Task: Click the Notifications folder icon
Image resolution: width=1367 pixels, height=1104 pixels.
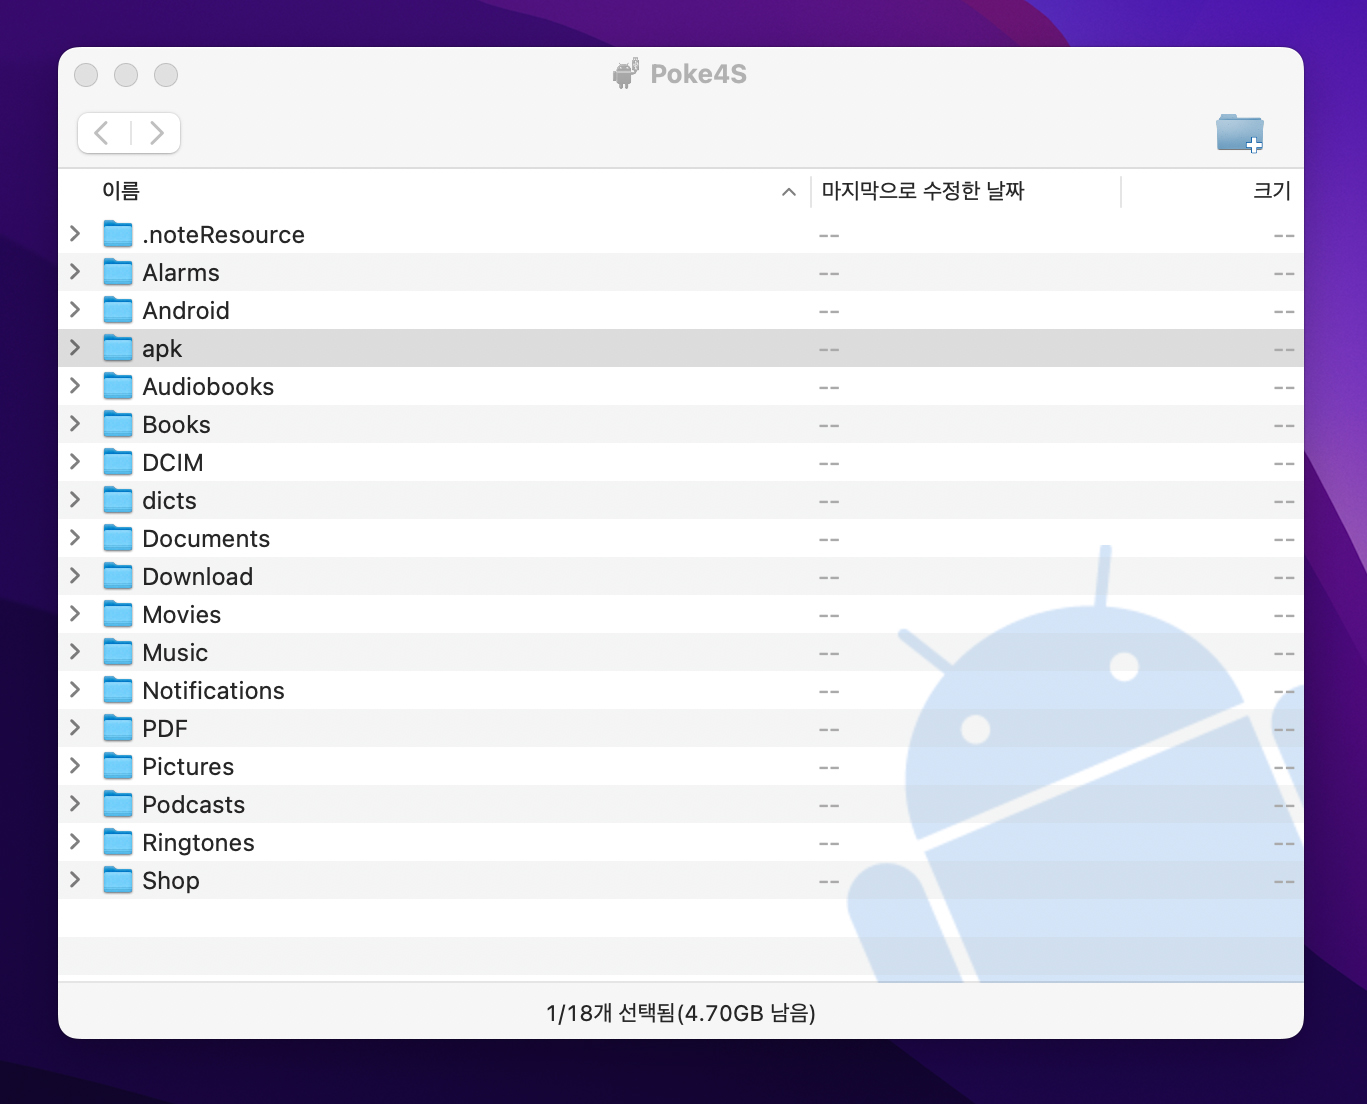Action: [118, 690]
